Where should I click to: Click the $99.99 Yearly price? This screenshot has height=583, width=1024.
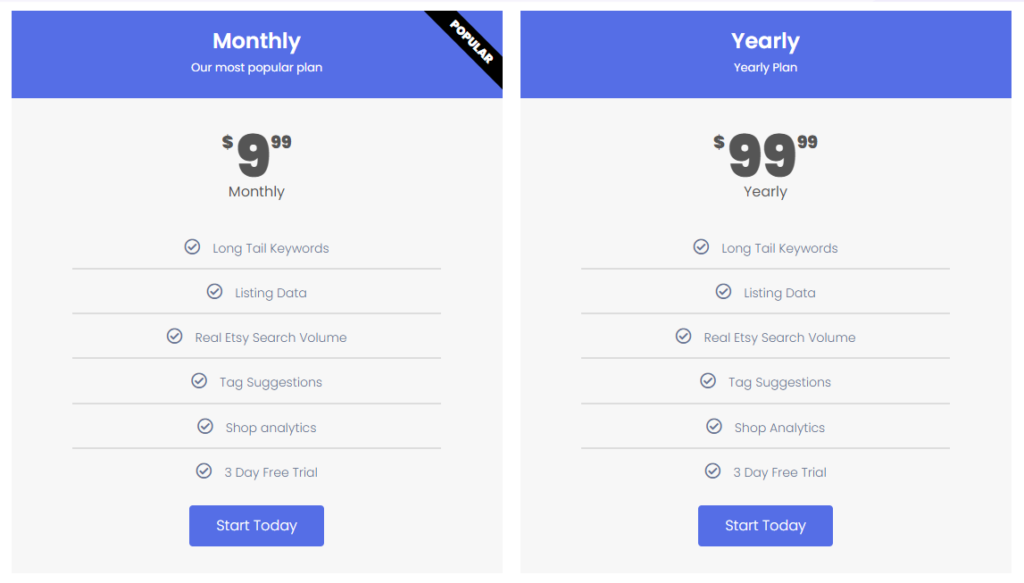tap(765, 155)
